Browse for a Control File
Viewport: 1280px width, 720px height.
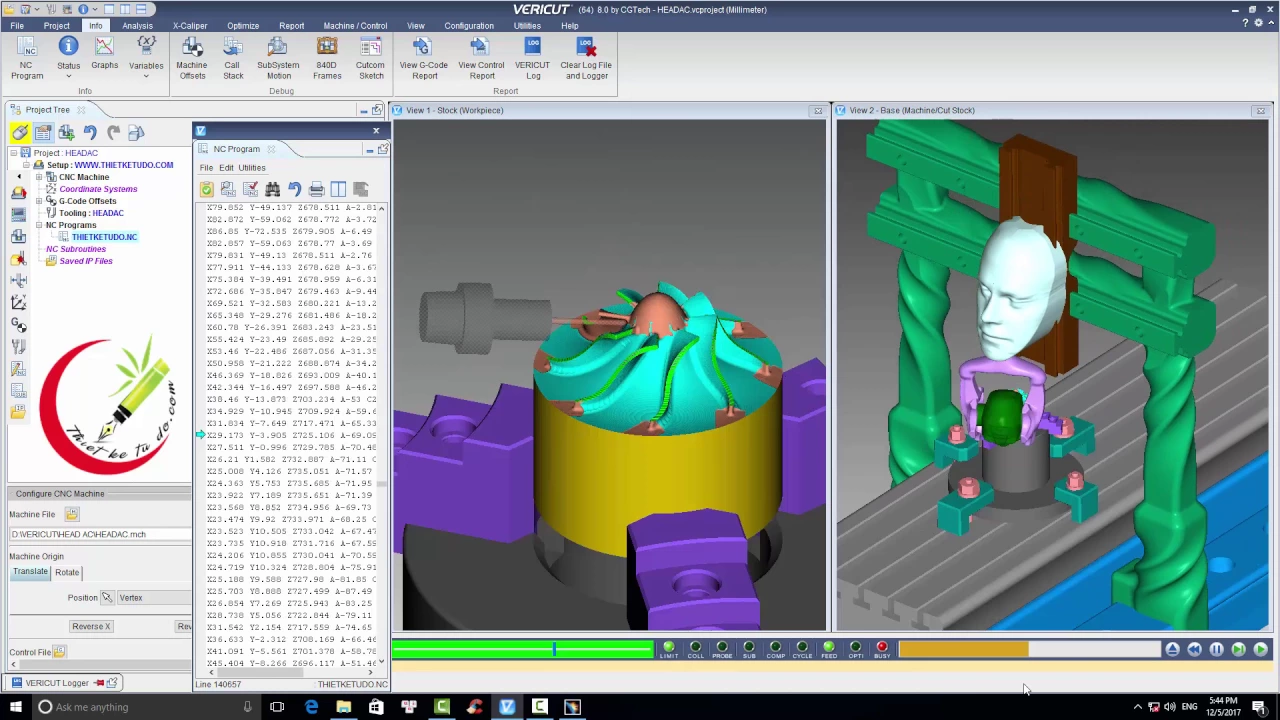[x=59, y=652]
